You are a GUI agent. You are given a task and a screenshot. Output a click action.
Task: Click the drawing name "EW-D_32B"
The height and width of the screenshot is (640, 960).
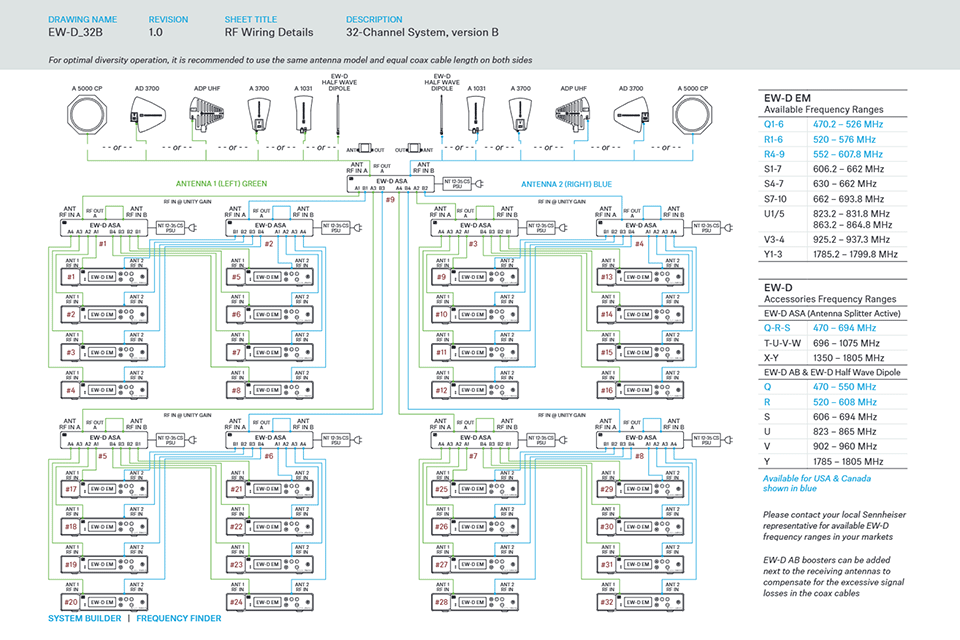pyautogui.click(x=75, y=32)
